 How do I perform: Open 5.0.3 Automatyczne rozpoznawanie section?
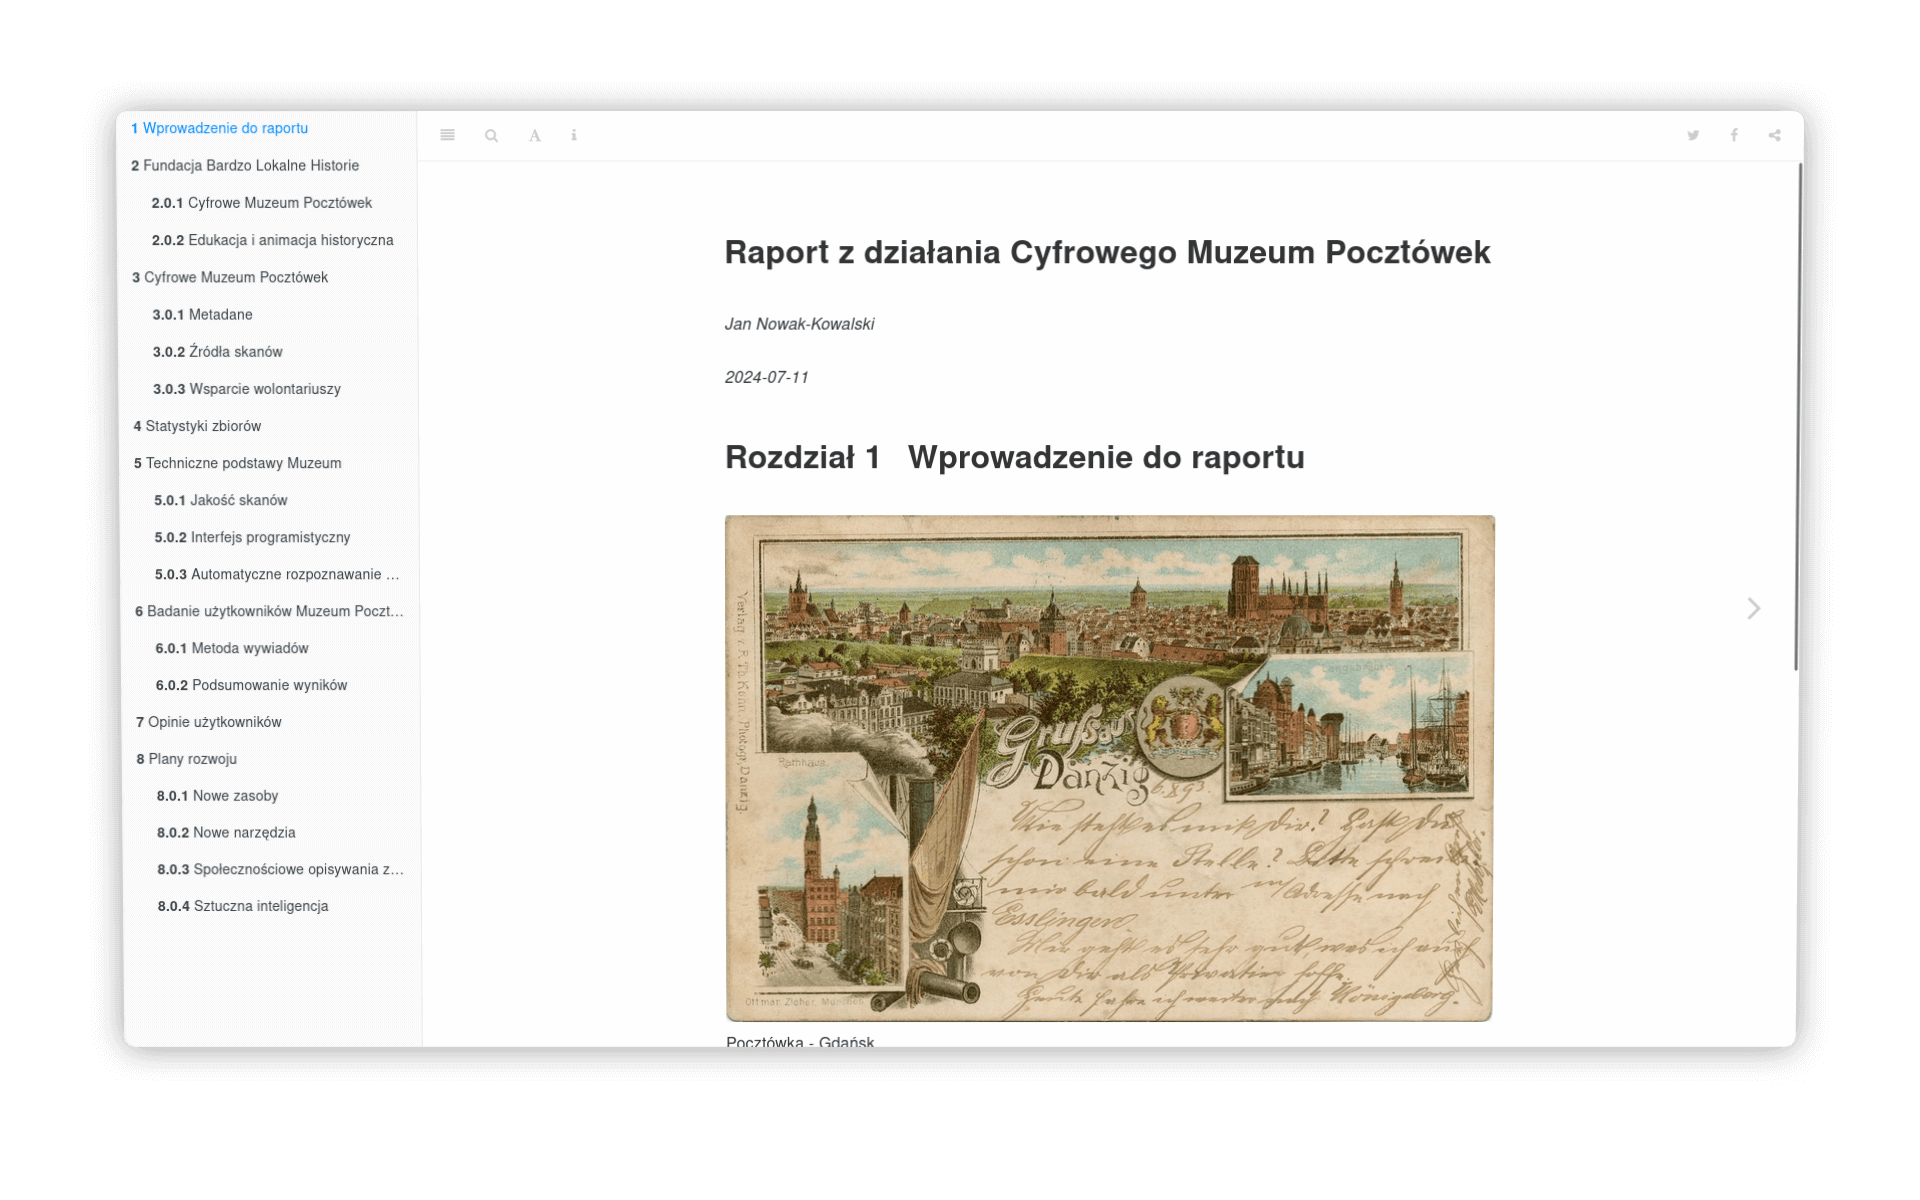coord(277,574)
